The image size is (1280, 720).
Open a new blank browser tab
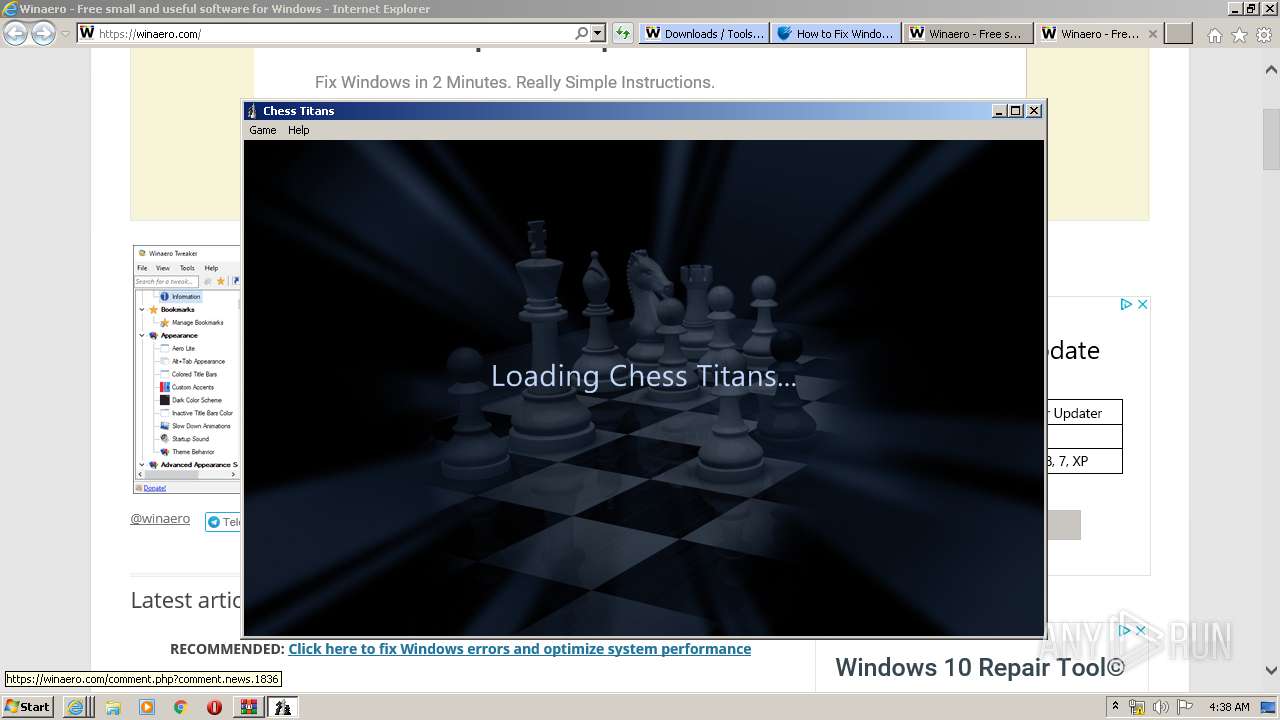click(1179, 33)
